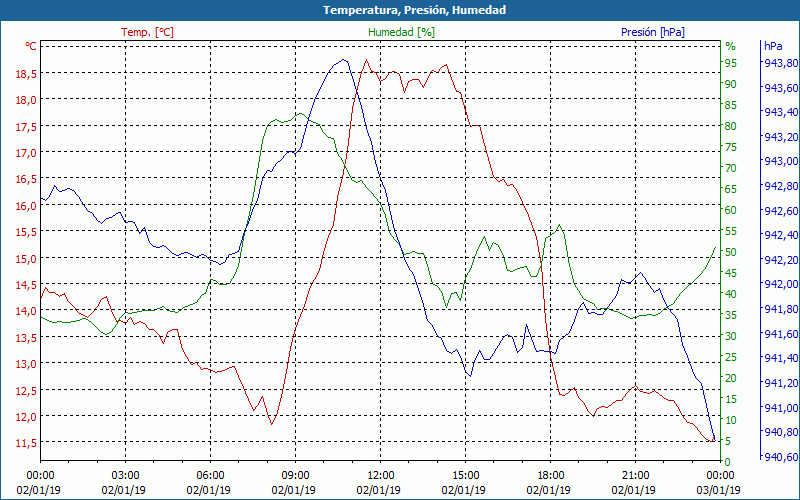
Task: Click pressure axis value 943,80
Action: pos(781,63)
